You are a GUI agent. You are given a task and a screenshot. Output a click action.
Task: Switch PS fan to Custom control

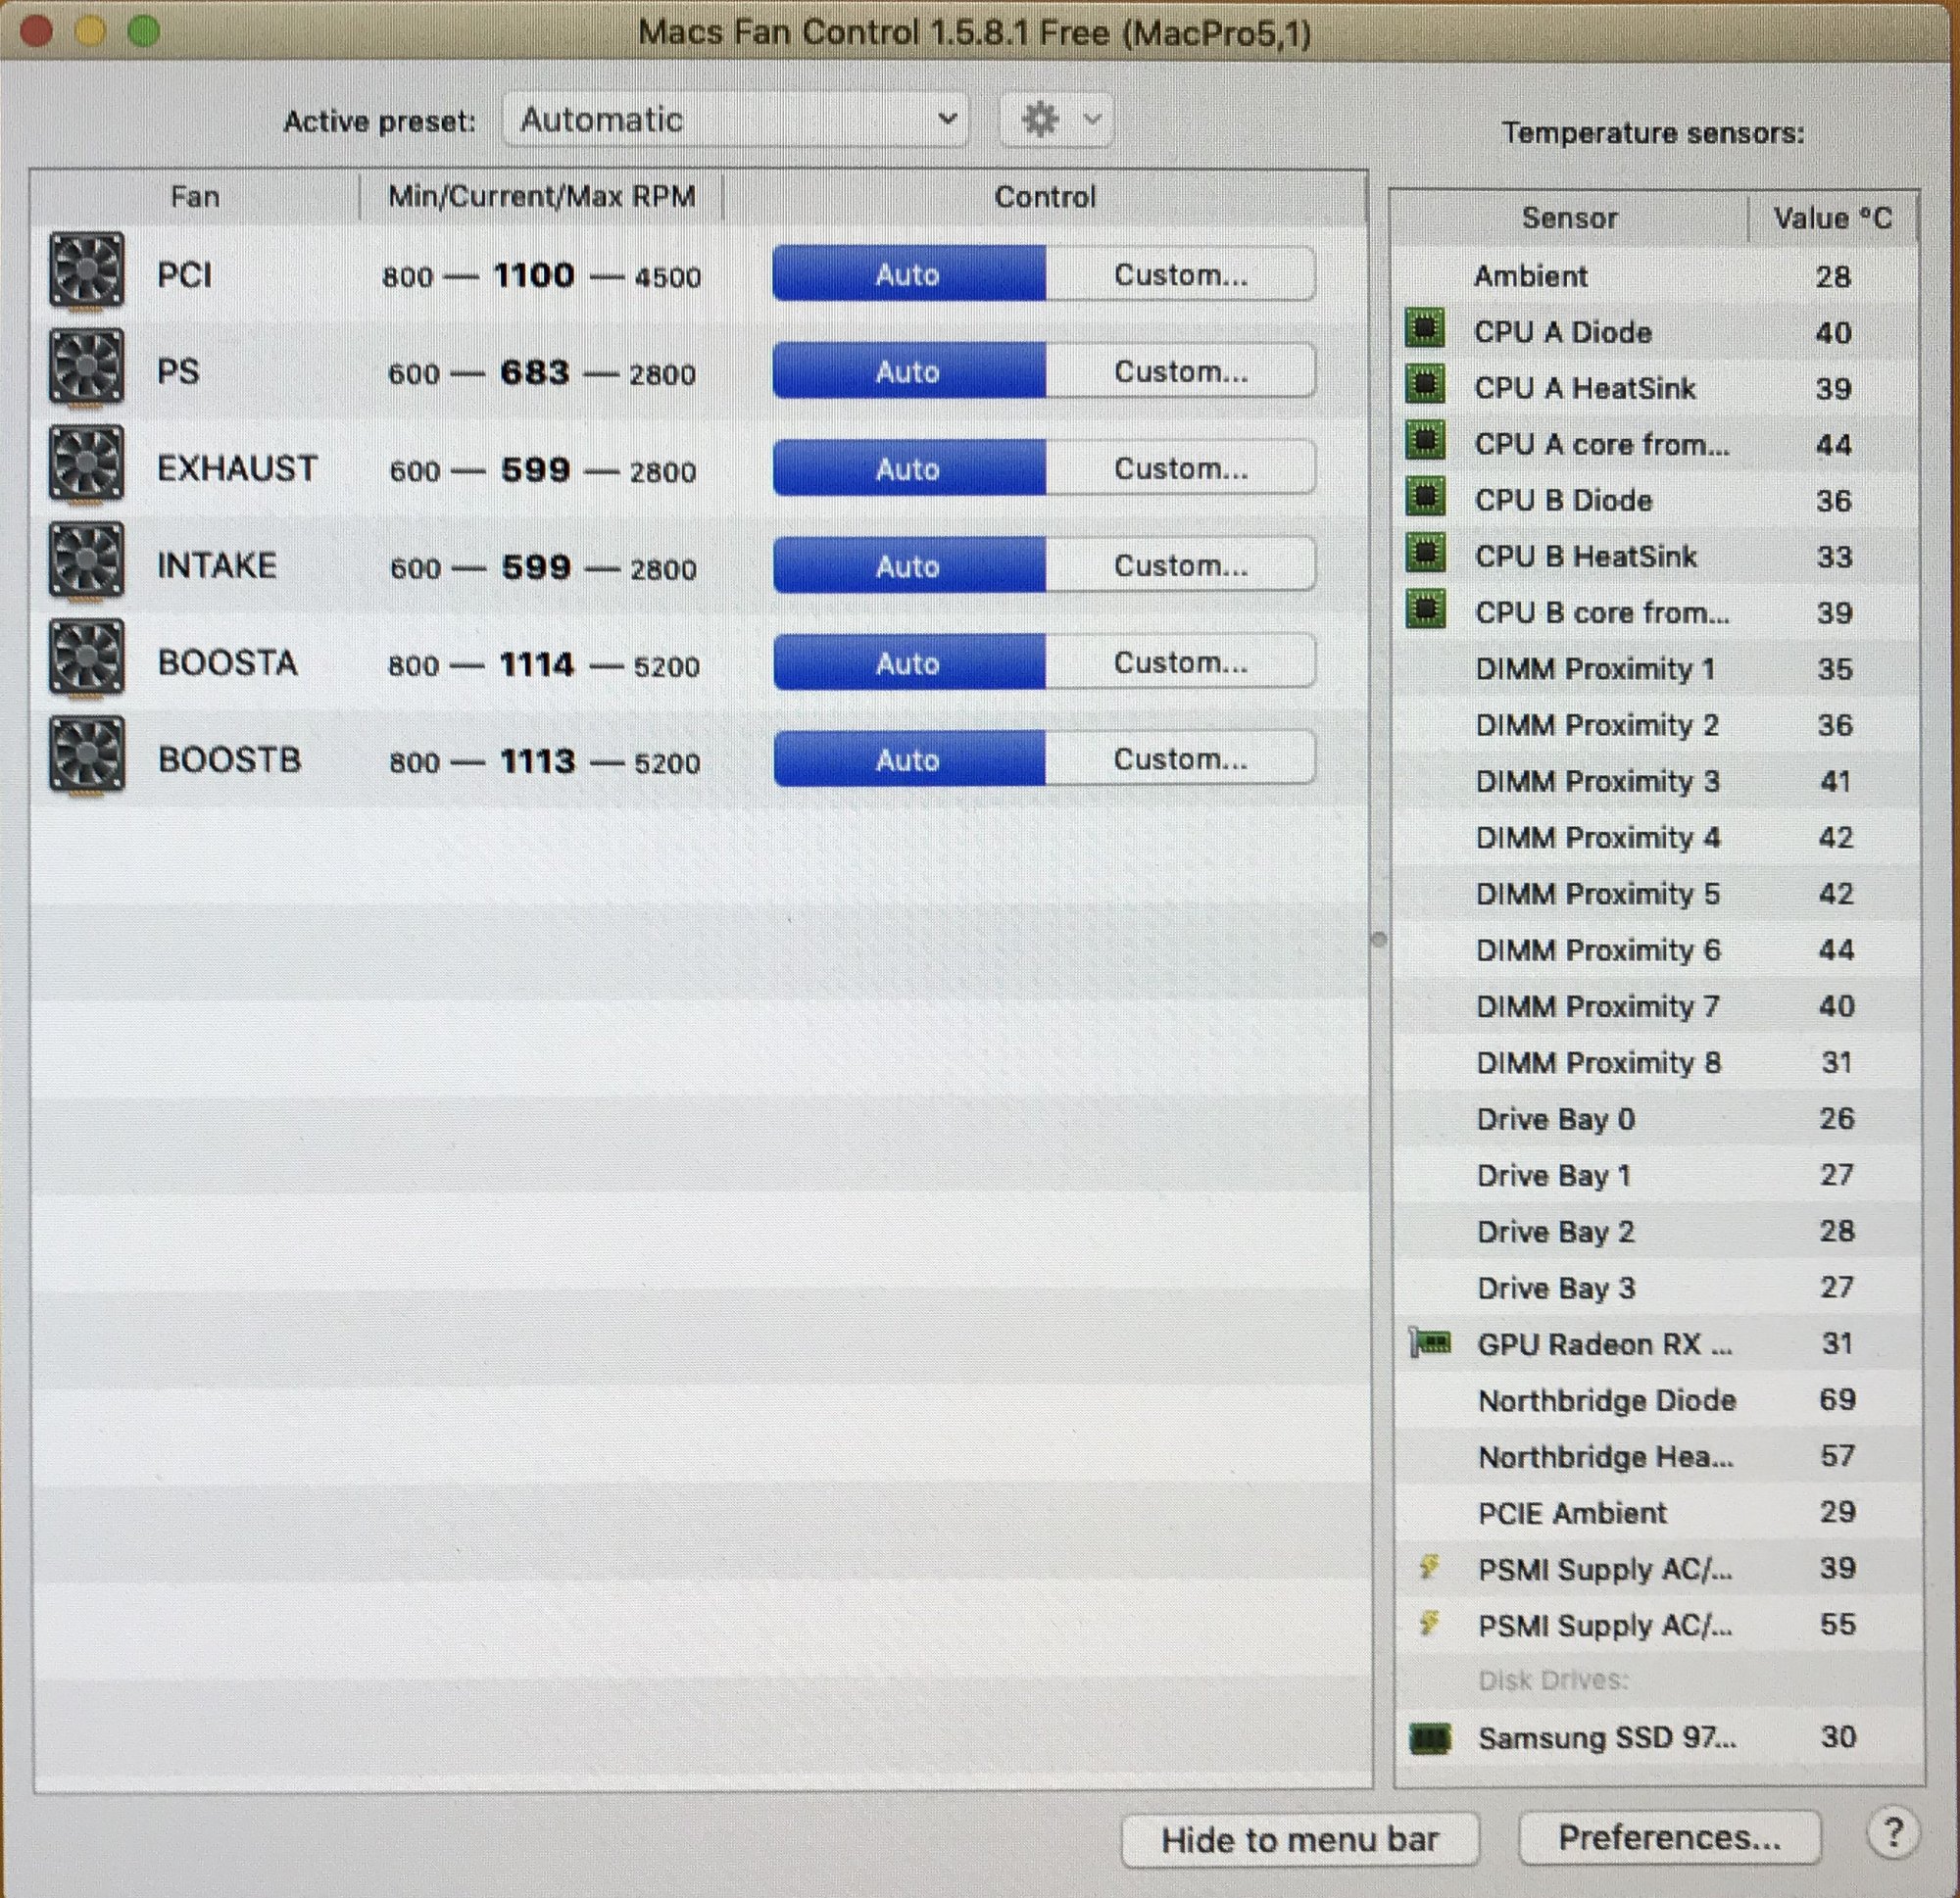1180,372
